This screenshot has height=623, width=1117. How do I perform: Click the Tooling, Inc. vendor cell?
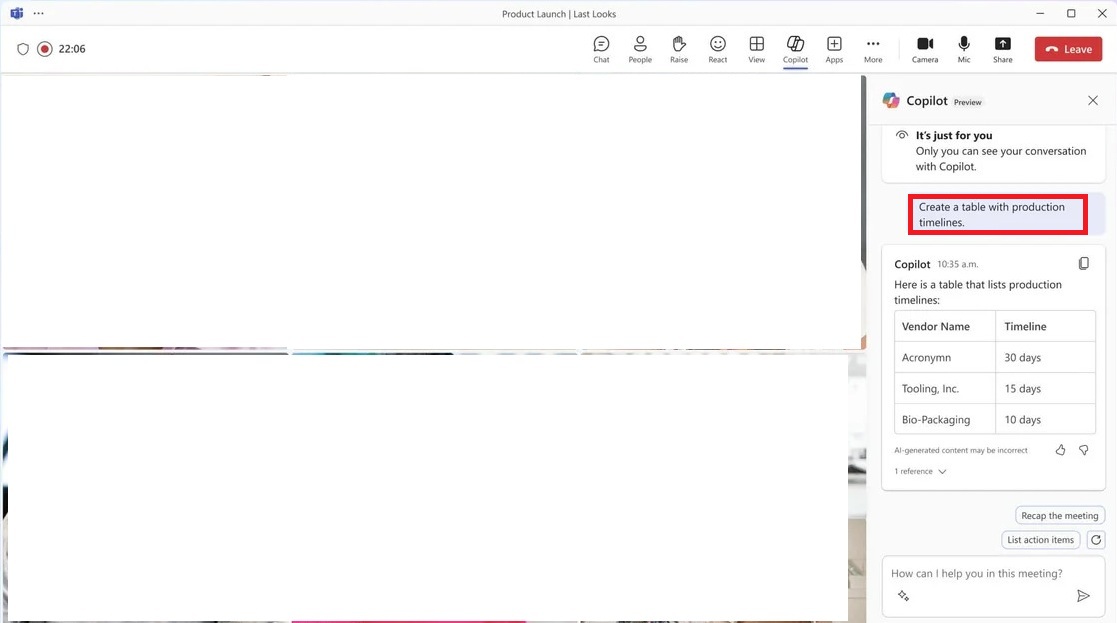pos(945,389)
